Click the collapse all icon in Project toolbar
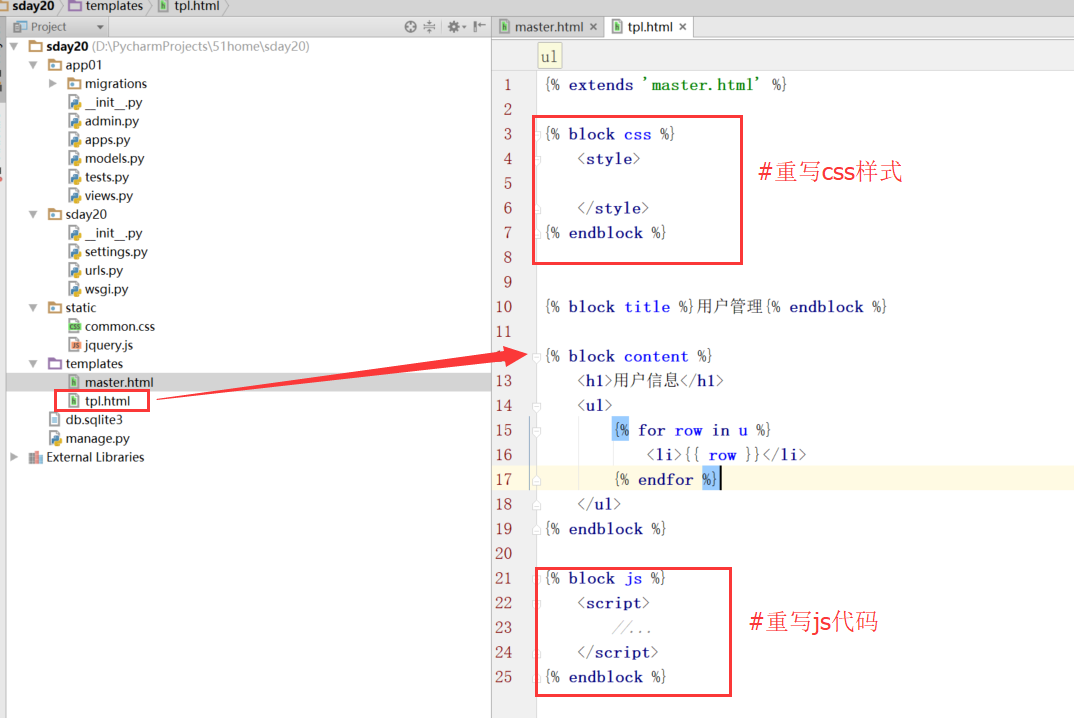This screenshot has height=718, width=1074. [x=429, y=27]
